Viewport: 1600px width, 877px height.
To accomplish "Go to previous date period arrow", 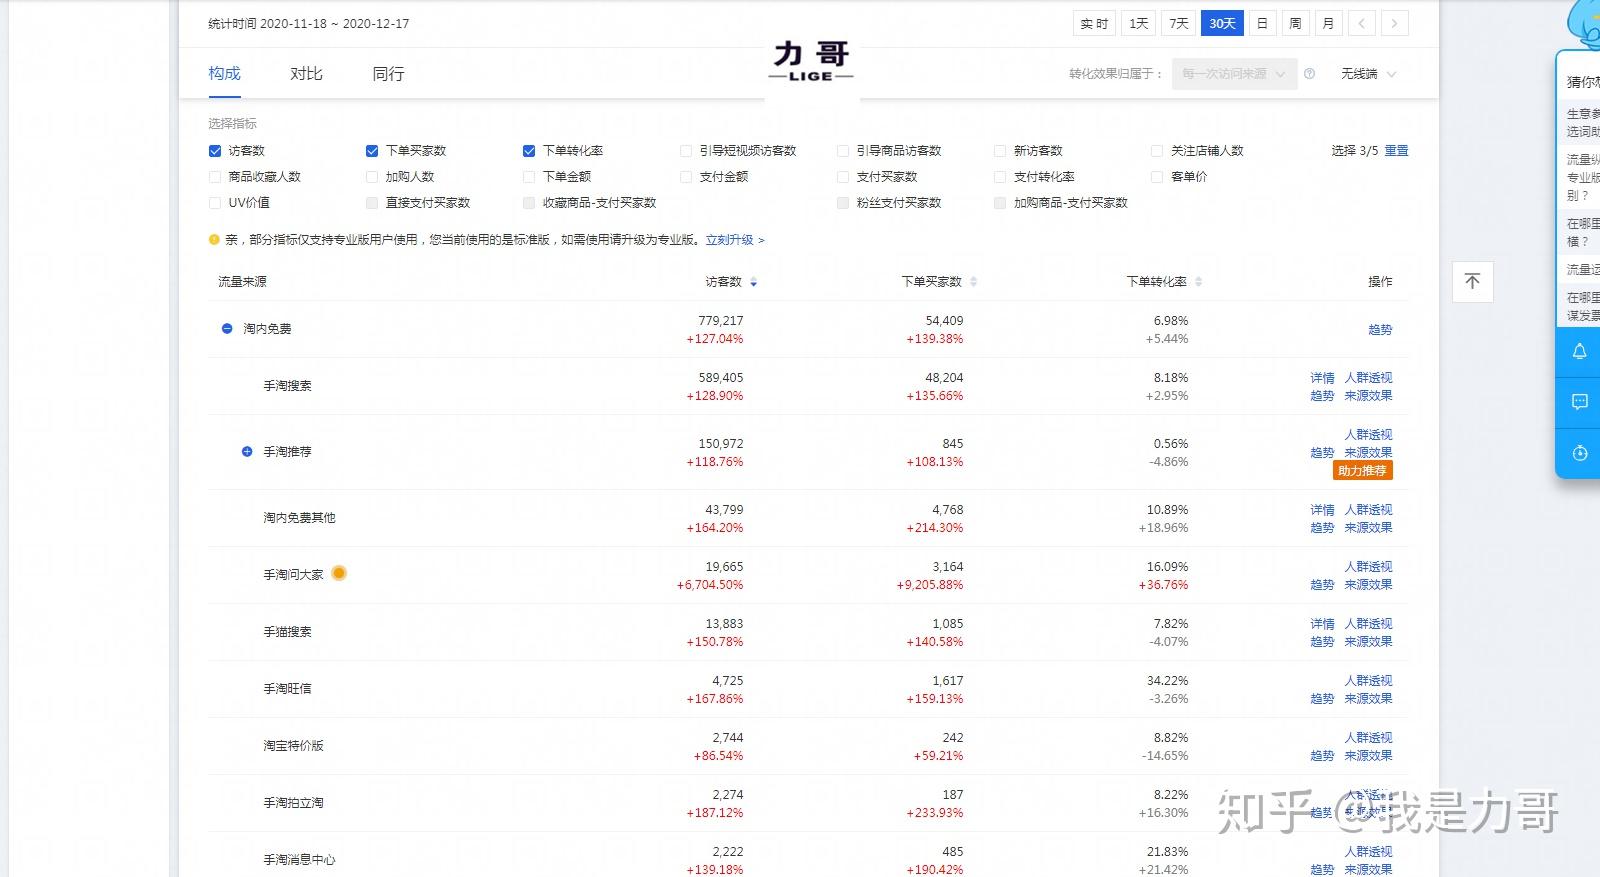I will (1361, 23).
